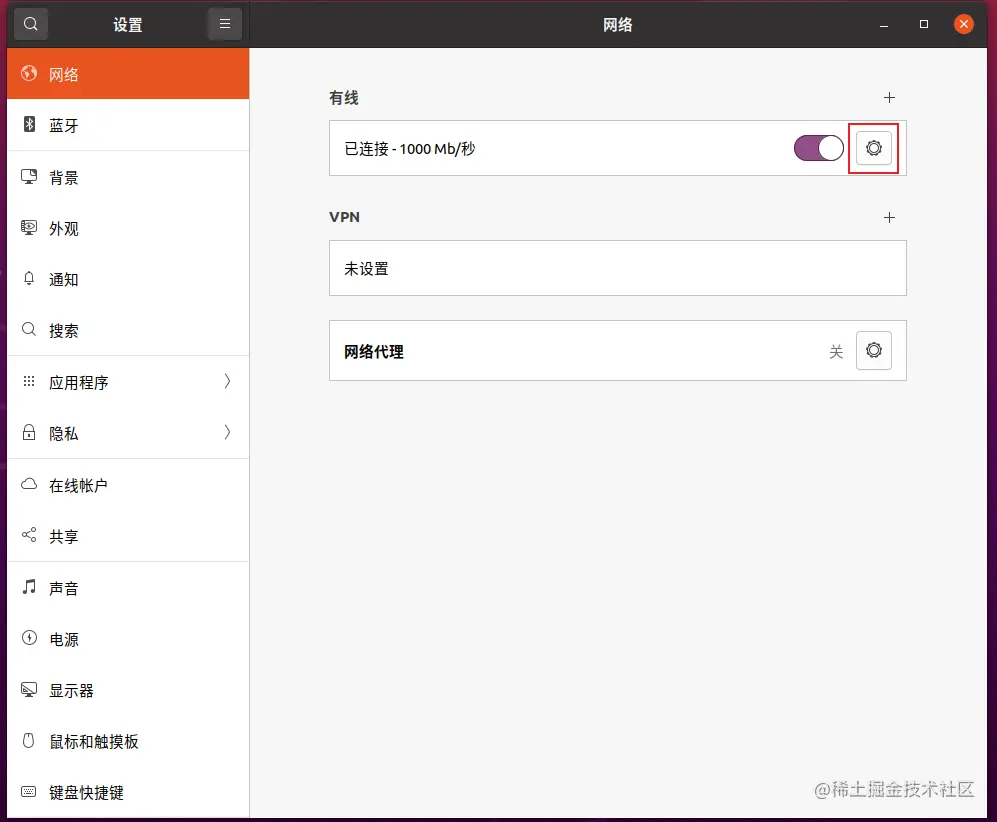
Task: Click the magnifier icon beside 搜索
Action: (29, 329)
